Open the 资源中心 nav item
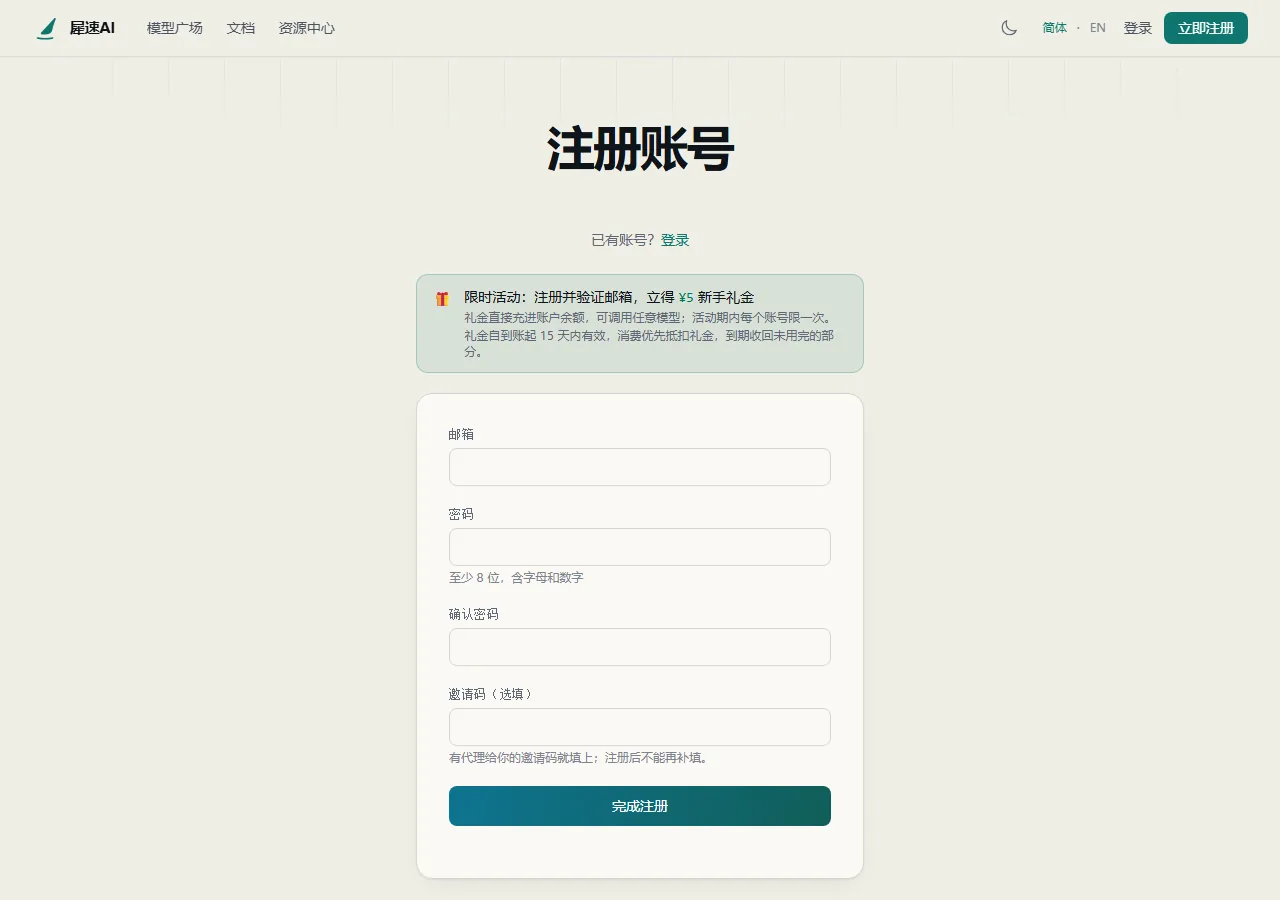 [x=307, y=28]
